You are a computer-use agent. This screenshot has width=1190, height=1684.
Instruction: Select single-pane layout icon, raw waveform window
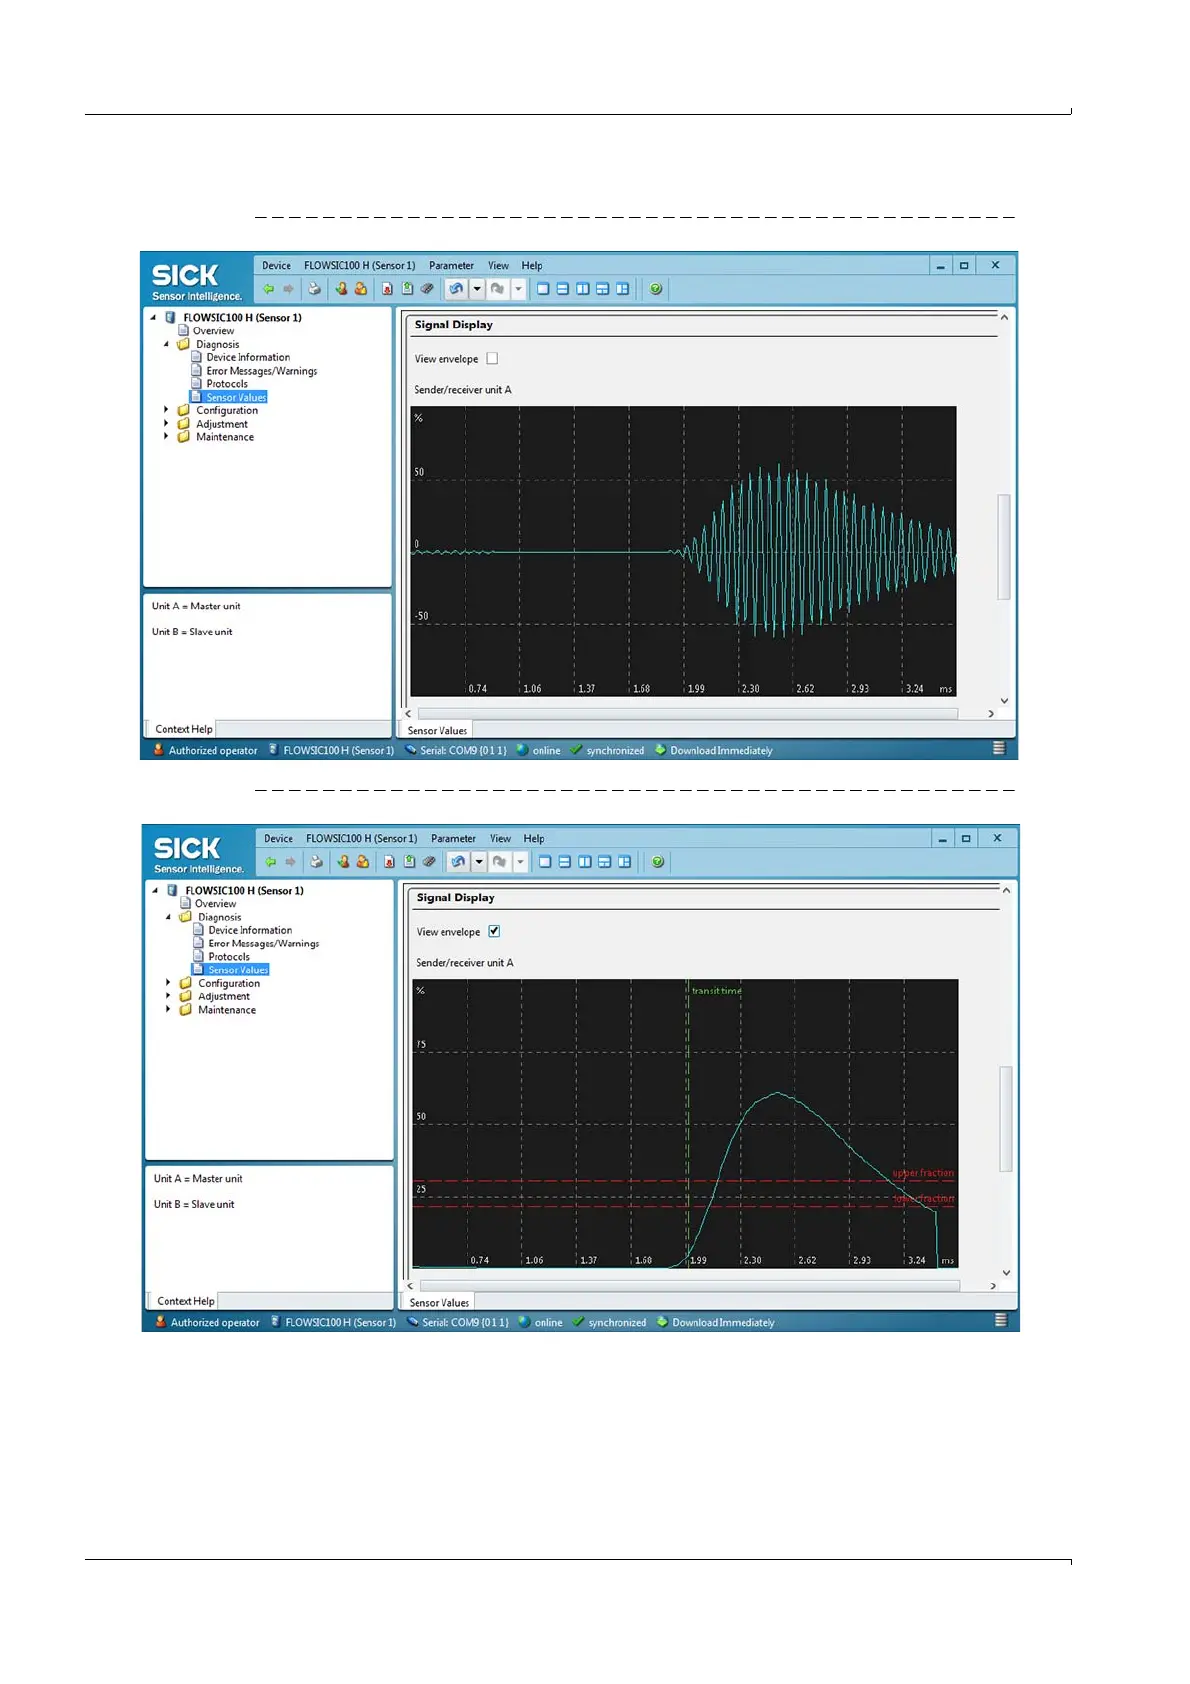[x=543, y=289]
